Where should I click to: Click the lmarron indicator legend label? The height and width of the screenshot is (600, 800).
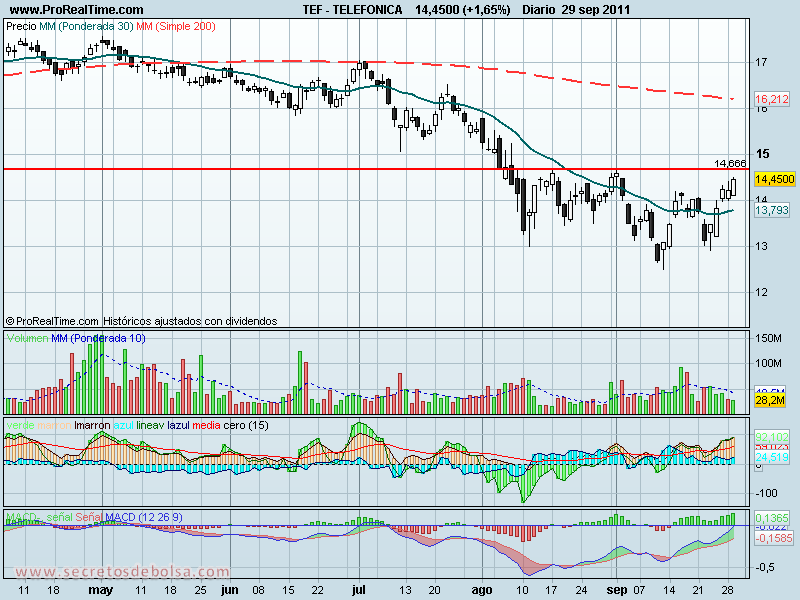click(92, 426)
